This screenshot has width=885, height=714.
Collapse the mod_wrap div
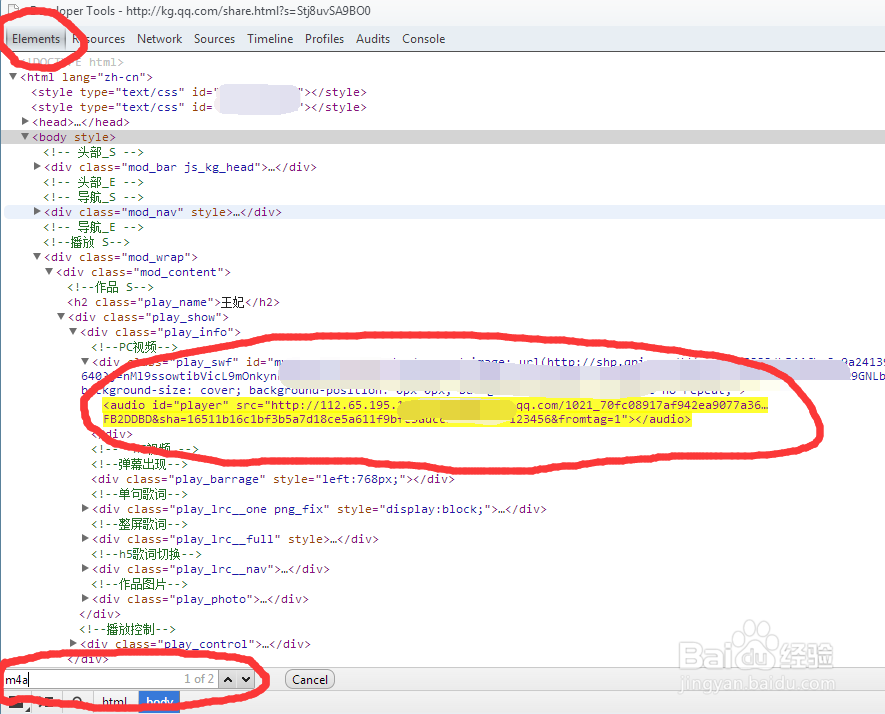(37, 257)
